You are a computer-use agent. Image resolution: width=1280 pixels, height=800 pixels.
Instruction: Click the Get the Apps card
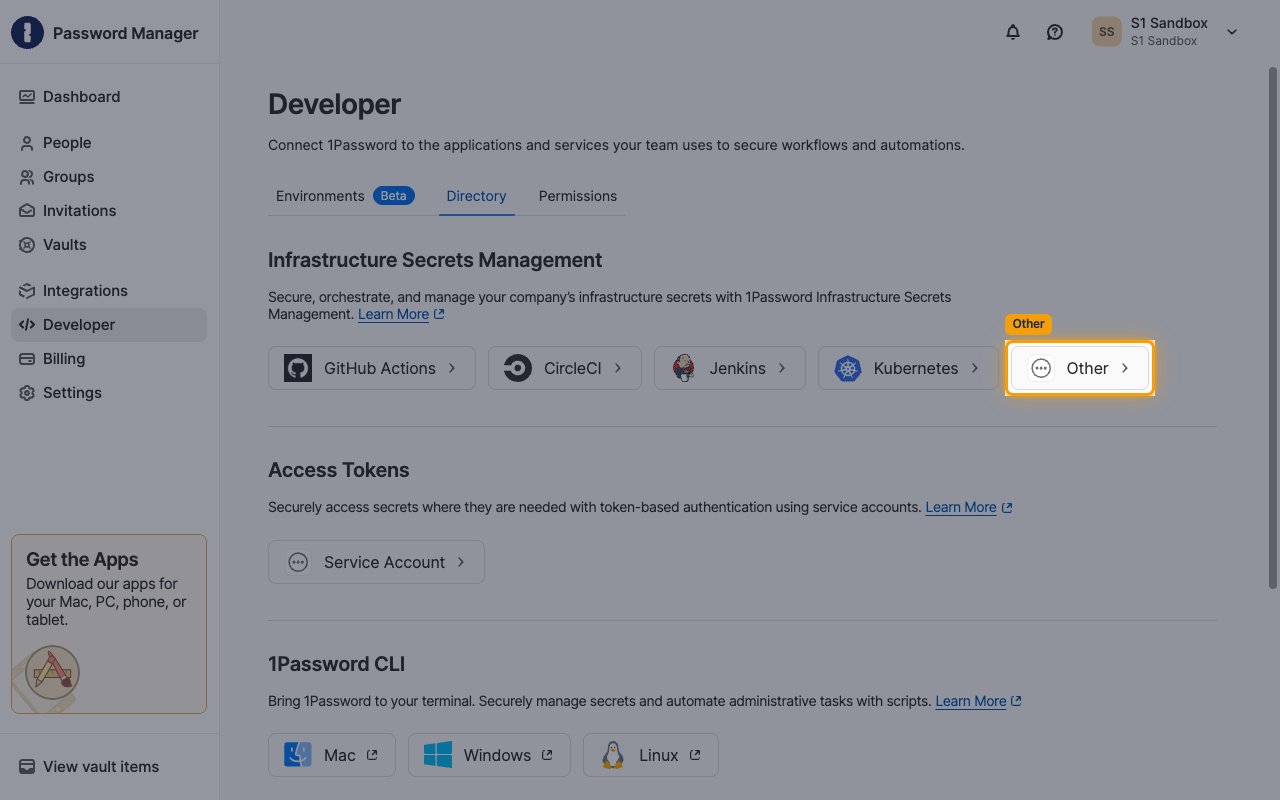point(109,624)
